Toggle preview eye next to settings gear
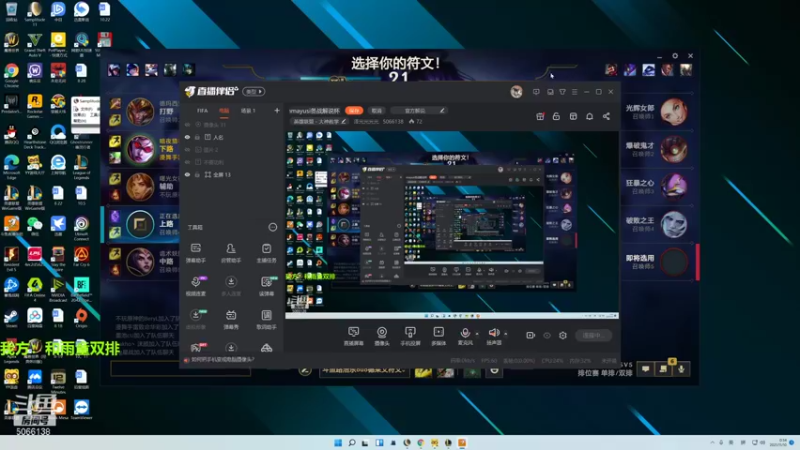Screen dimensions: 800x450 [x=547, y=335]
